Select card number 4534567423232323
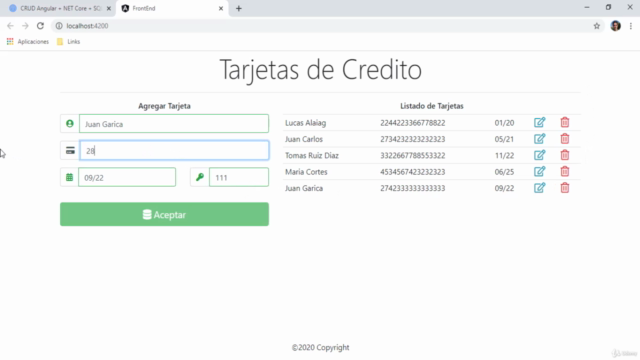 pyautogui.click(x=413, y=172)
